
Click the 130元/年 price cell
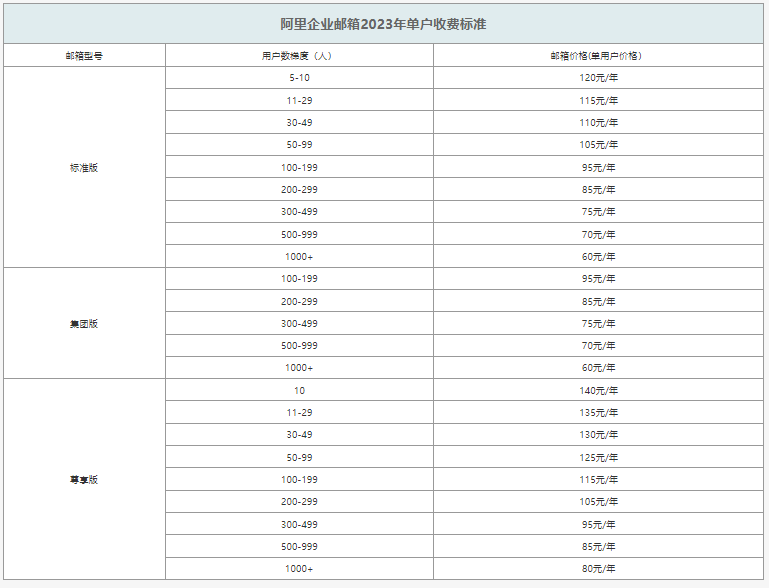598,435
